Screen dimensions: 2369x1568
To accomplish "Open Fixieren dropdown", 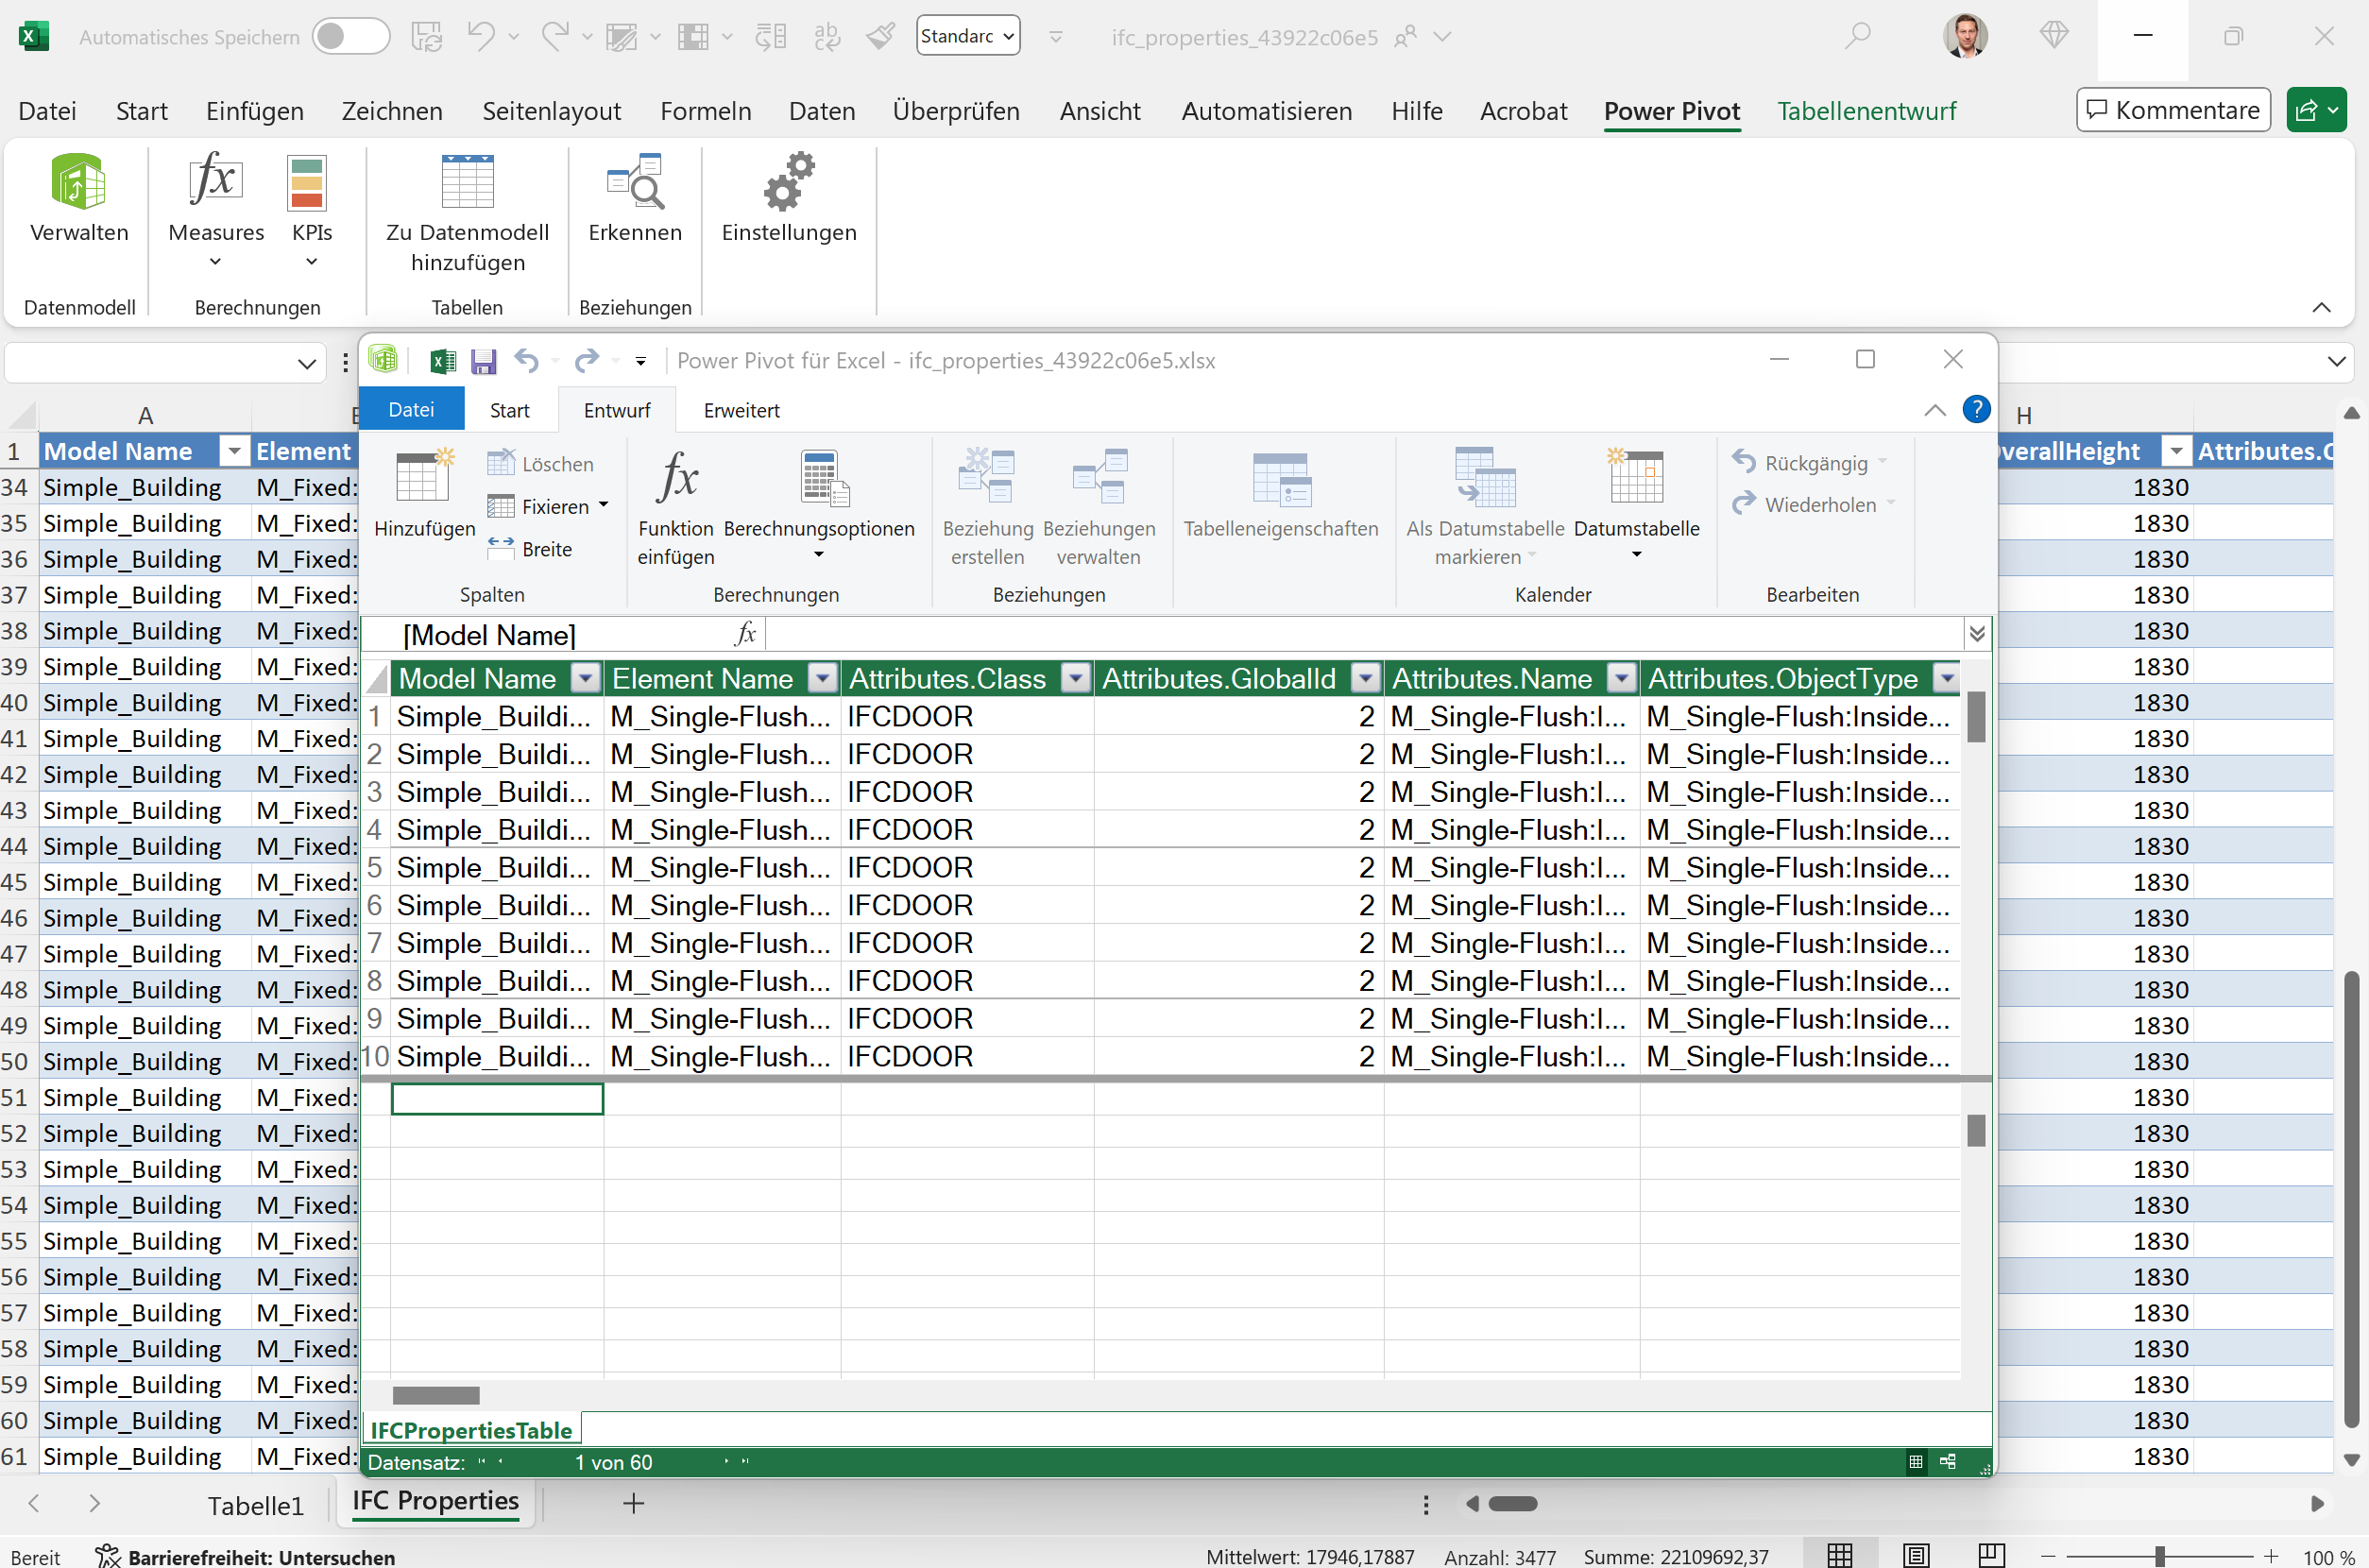I will [x=603, y=506].
